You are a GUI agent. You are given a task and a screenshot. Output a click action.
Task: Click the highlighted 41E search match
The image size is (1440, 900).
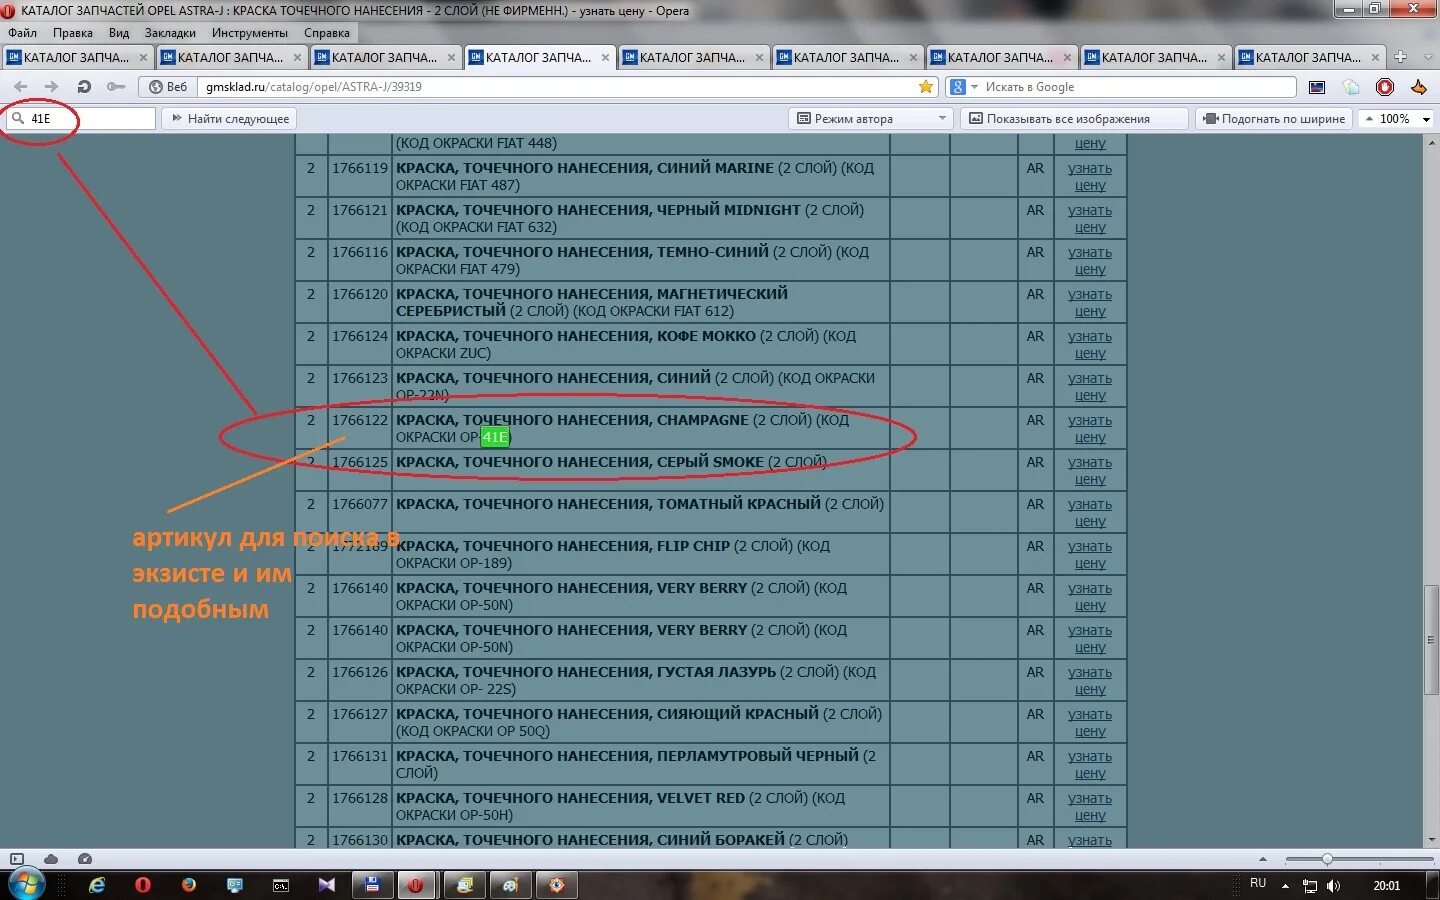pyautogui.click(x=495, y=437)
